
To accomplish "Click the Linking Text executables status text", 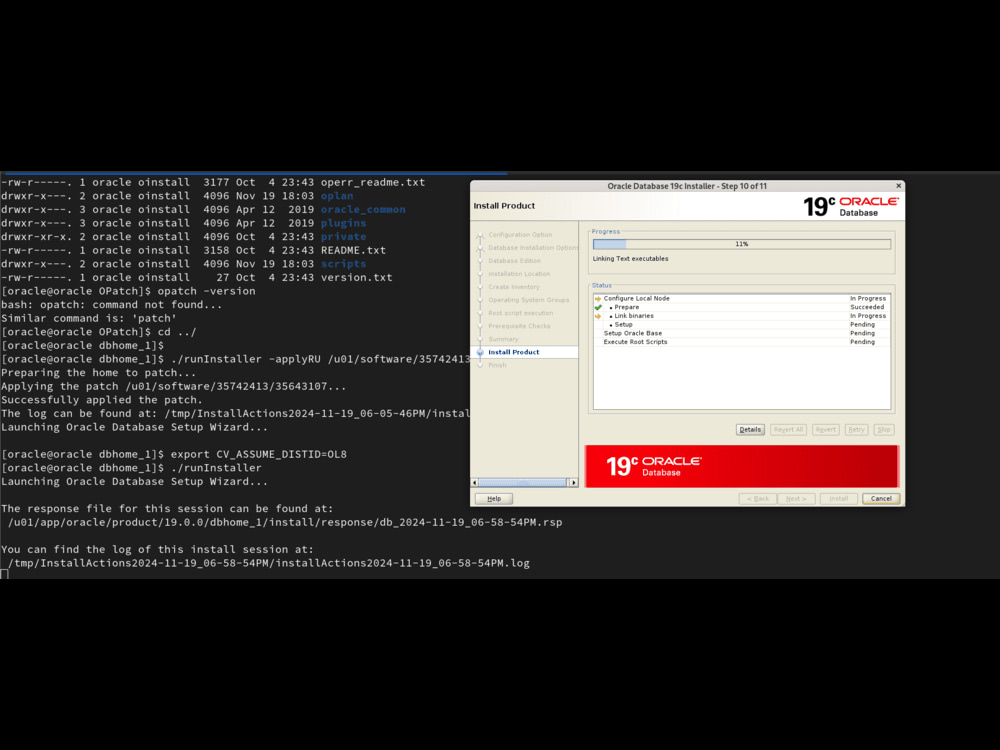I will (630, 259).
